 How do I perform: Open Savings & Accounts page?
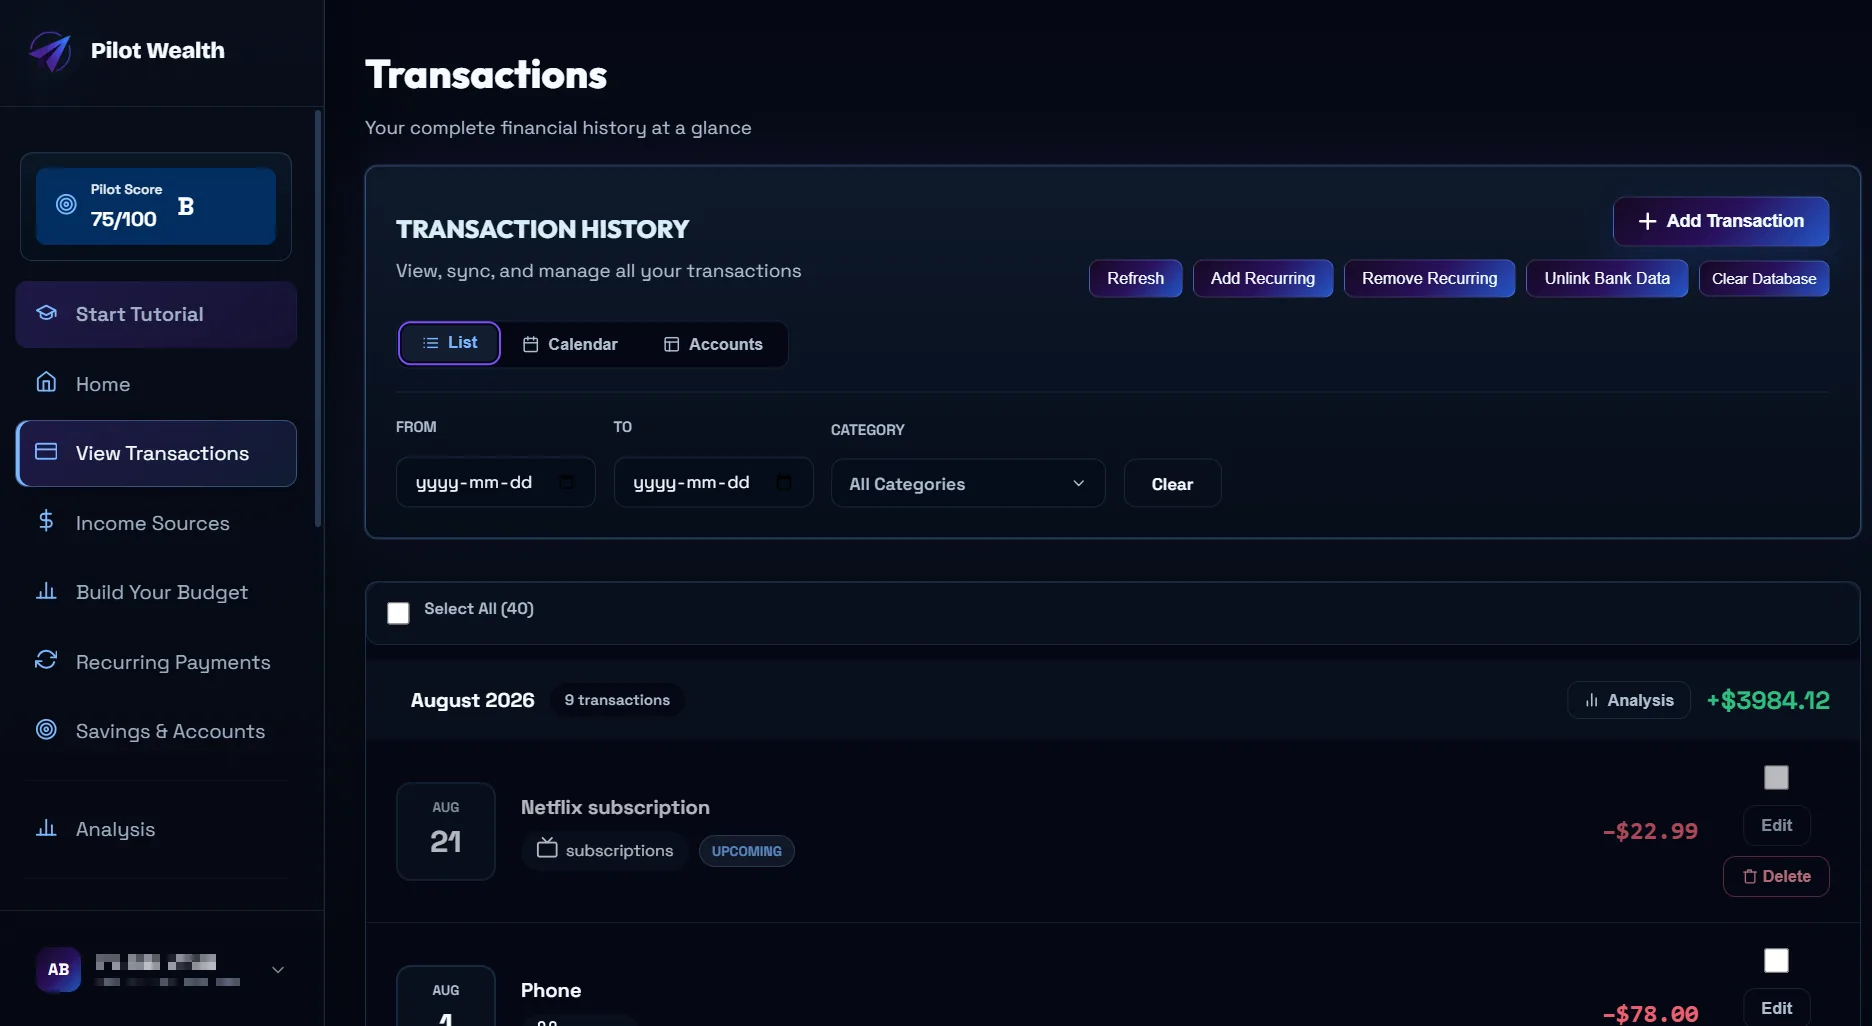156,731
